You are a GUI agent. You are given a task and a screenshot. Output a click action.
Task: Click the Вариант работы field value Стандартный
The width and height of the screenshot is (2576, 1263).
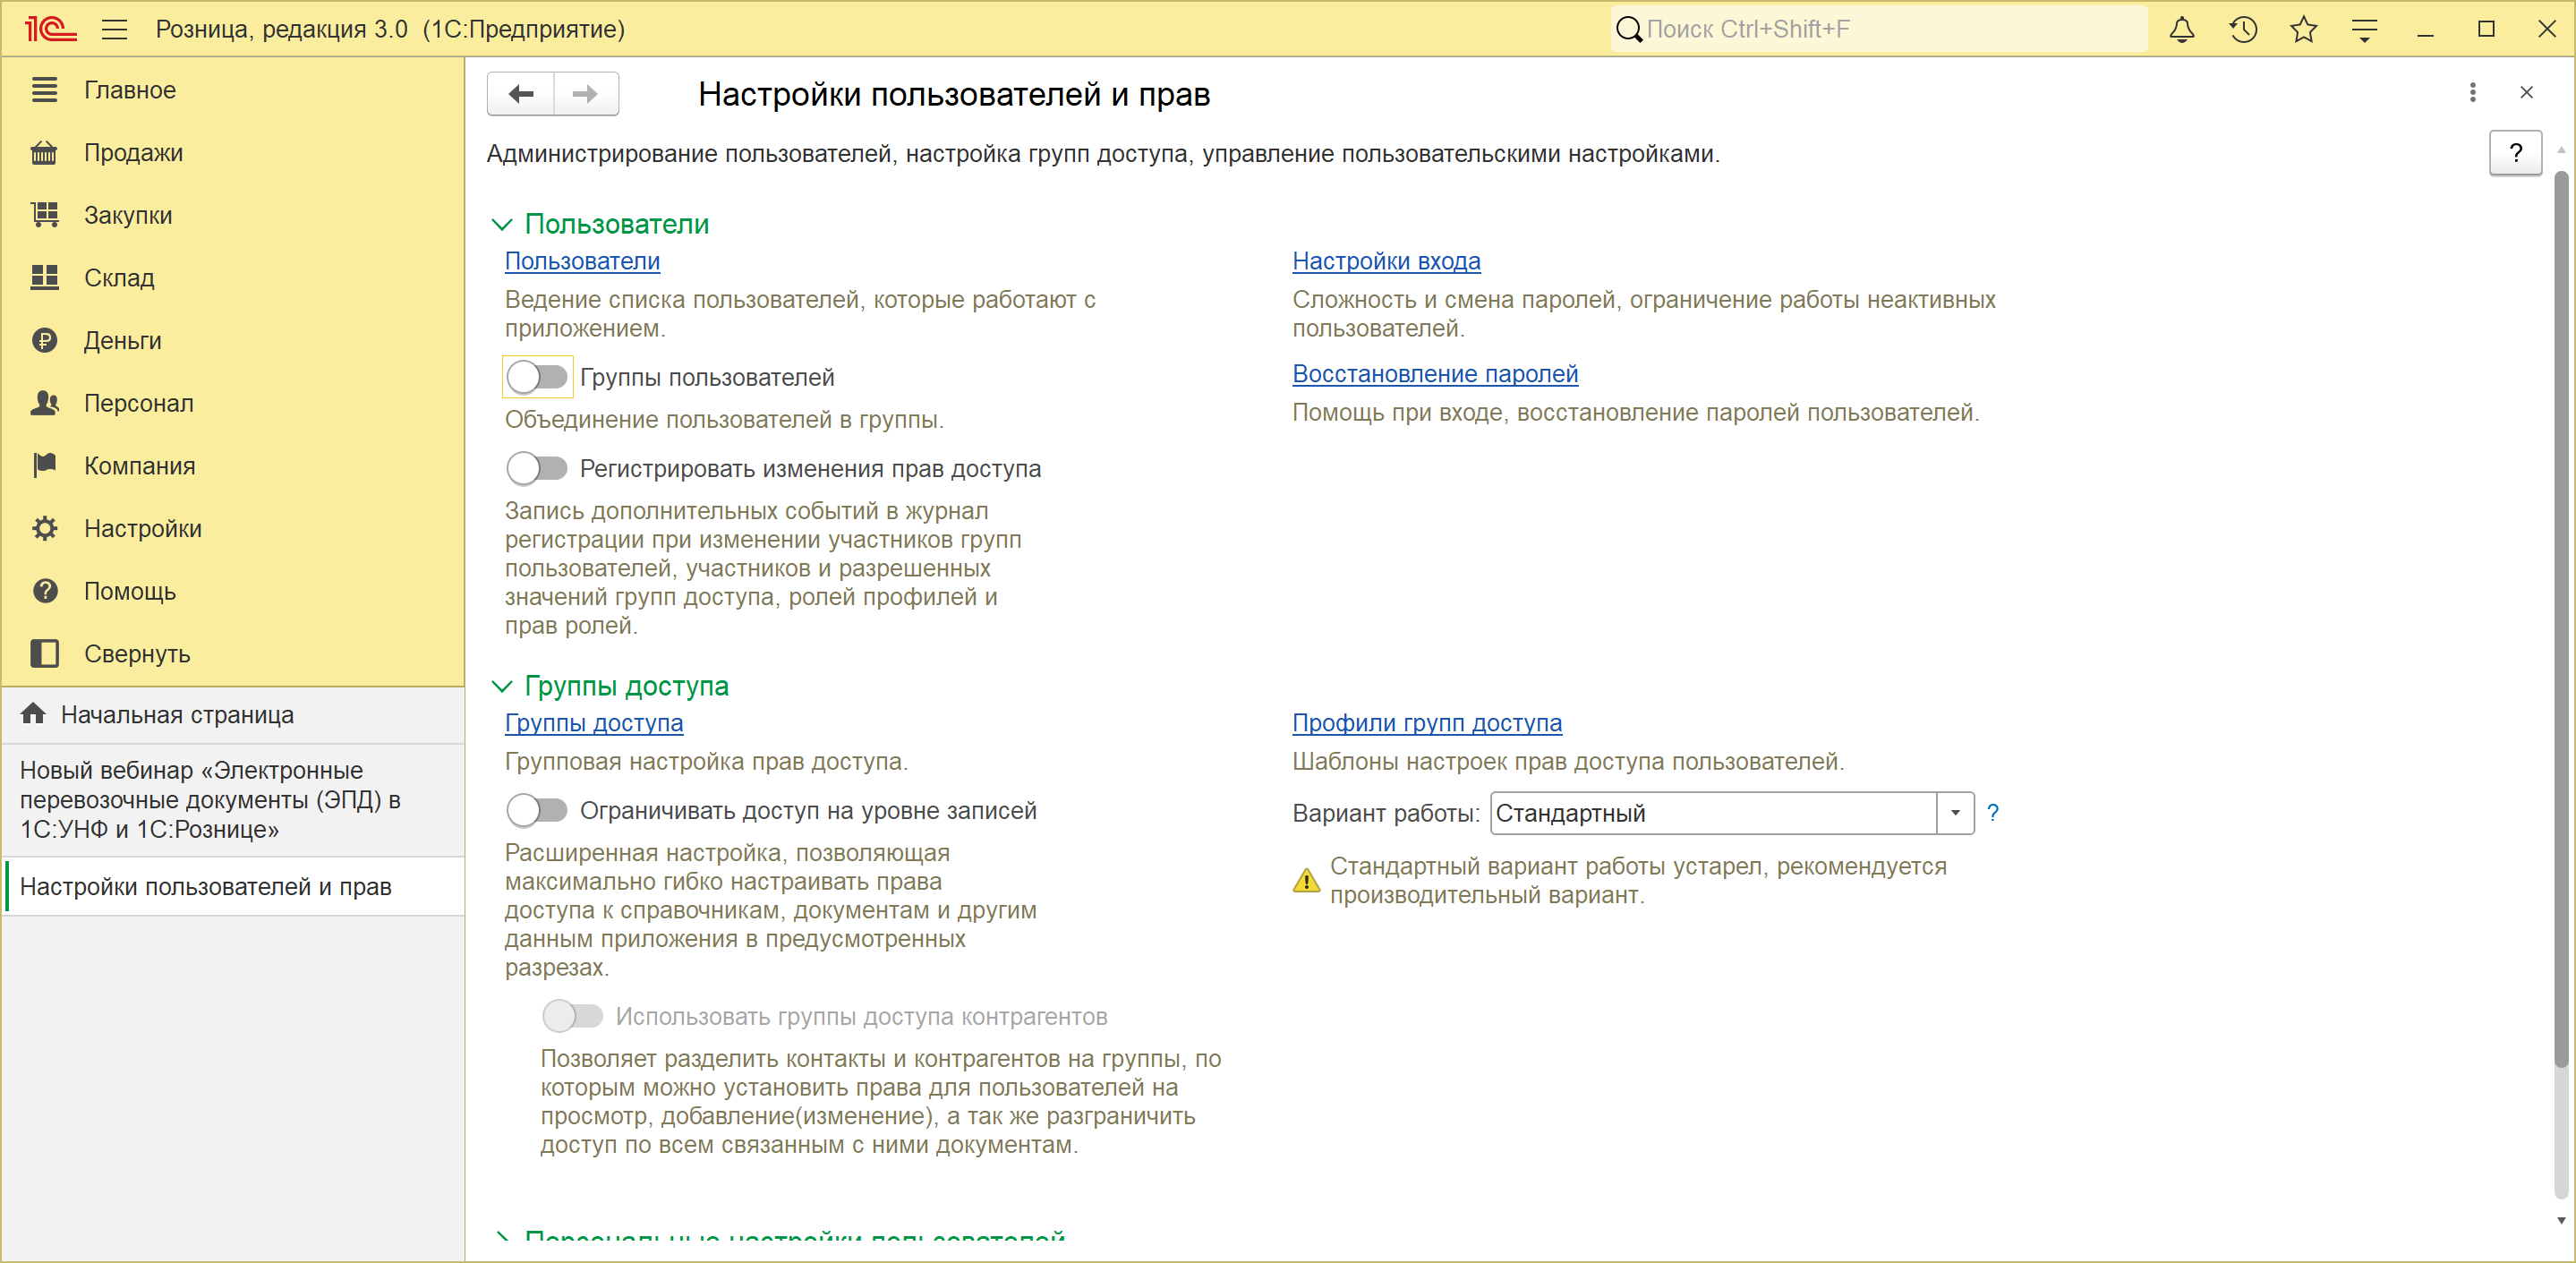(x=1714, y=813)
